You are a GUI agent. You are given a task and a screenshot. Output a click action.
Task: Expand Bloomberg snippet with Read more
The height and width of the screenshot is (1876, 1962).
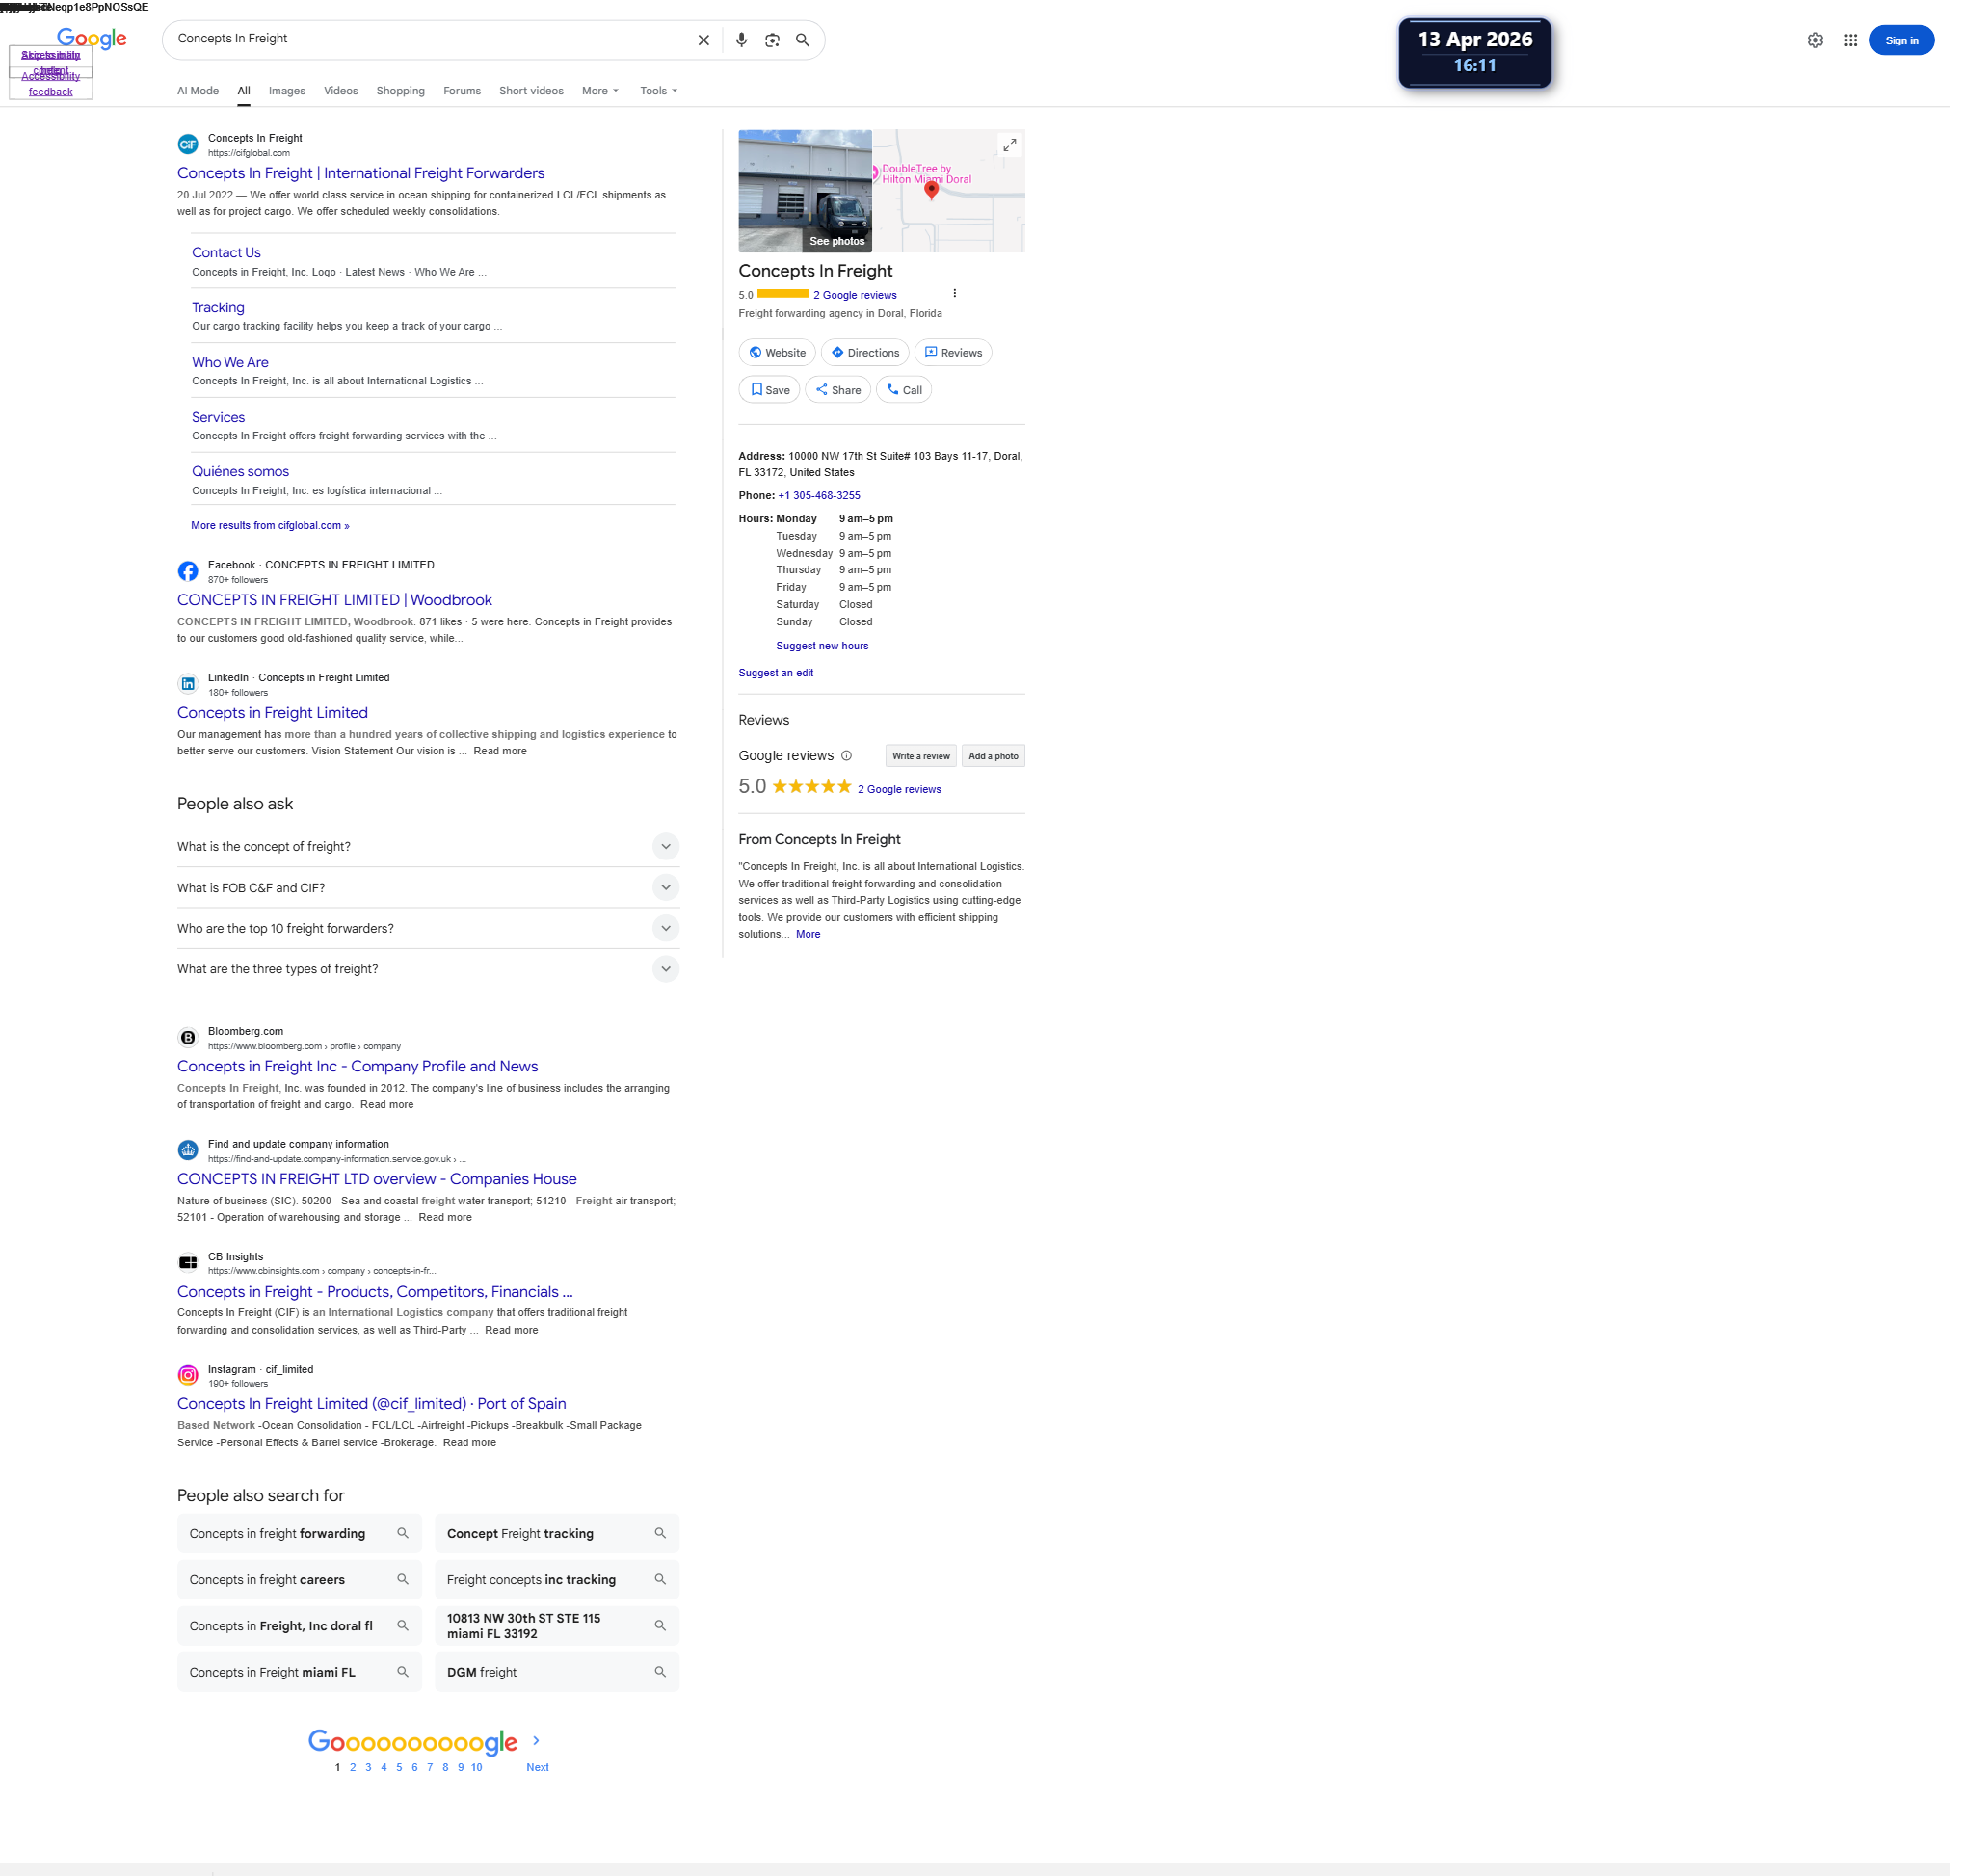click(x=387, y=1105)
